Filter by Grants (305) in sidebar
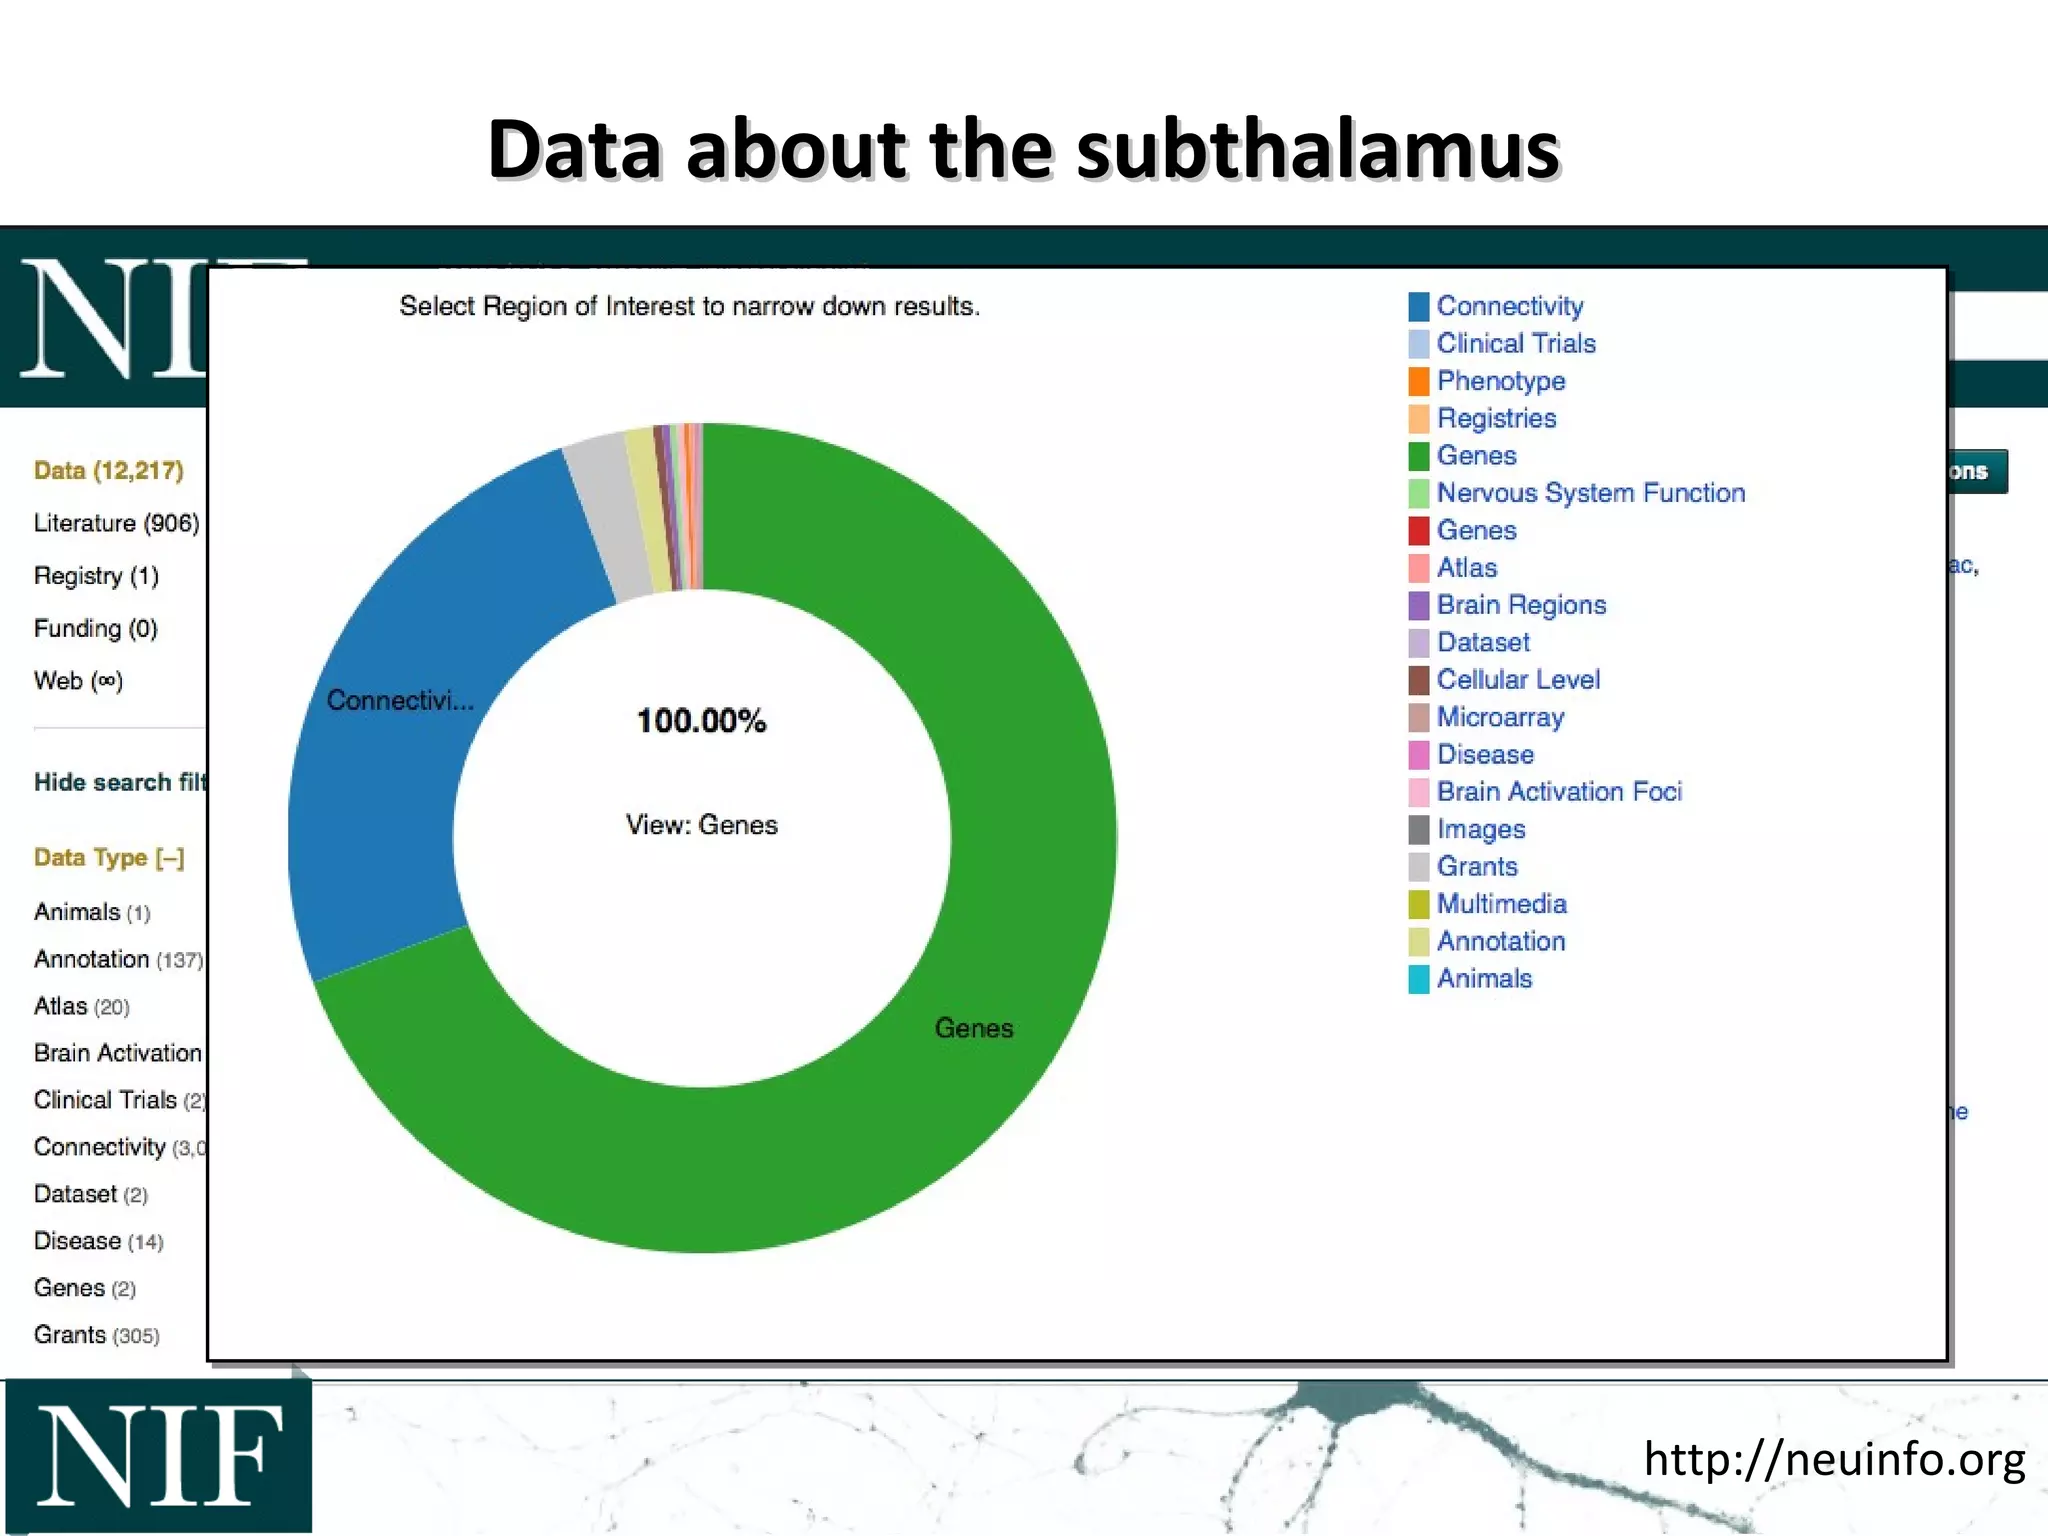The width and height of the screenshot is (2048, 1536). [96, 1335]
